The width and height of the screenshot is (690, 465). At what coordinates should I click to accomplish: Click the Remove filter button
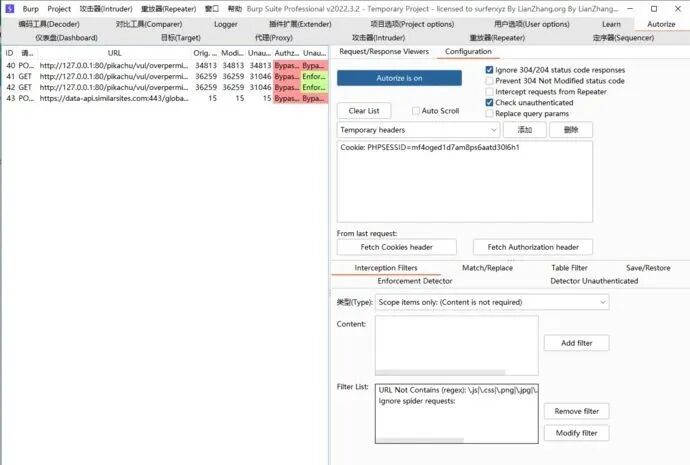576,411
